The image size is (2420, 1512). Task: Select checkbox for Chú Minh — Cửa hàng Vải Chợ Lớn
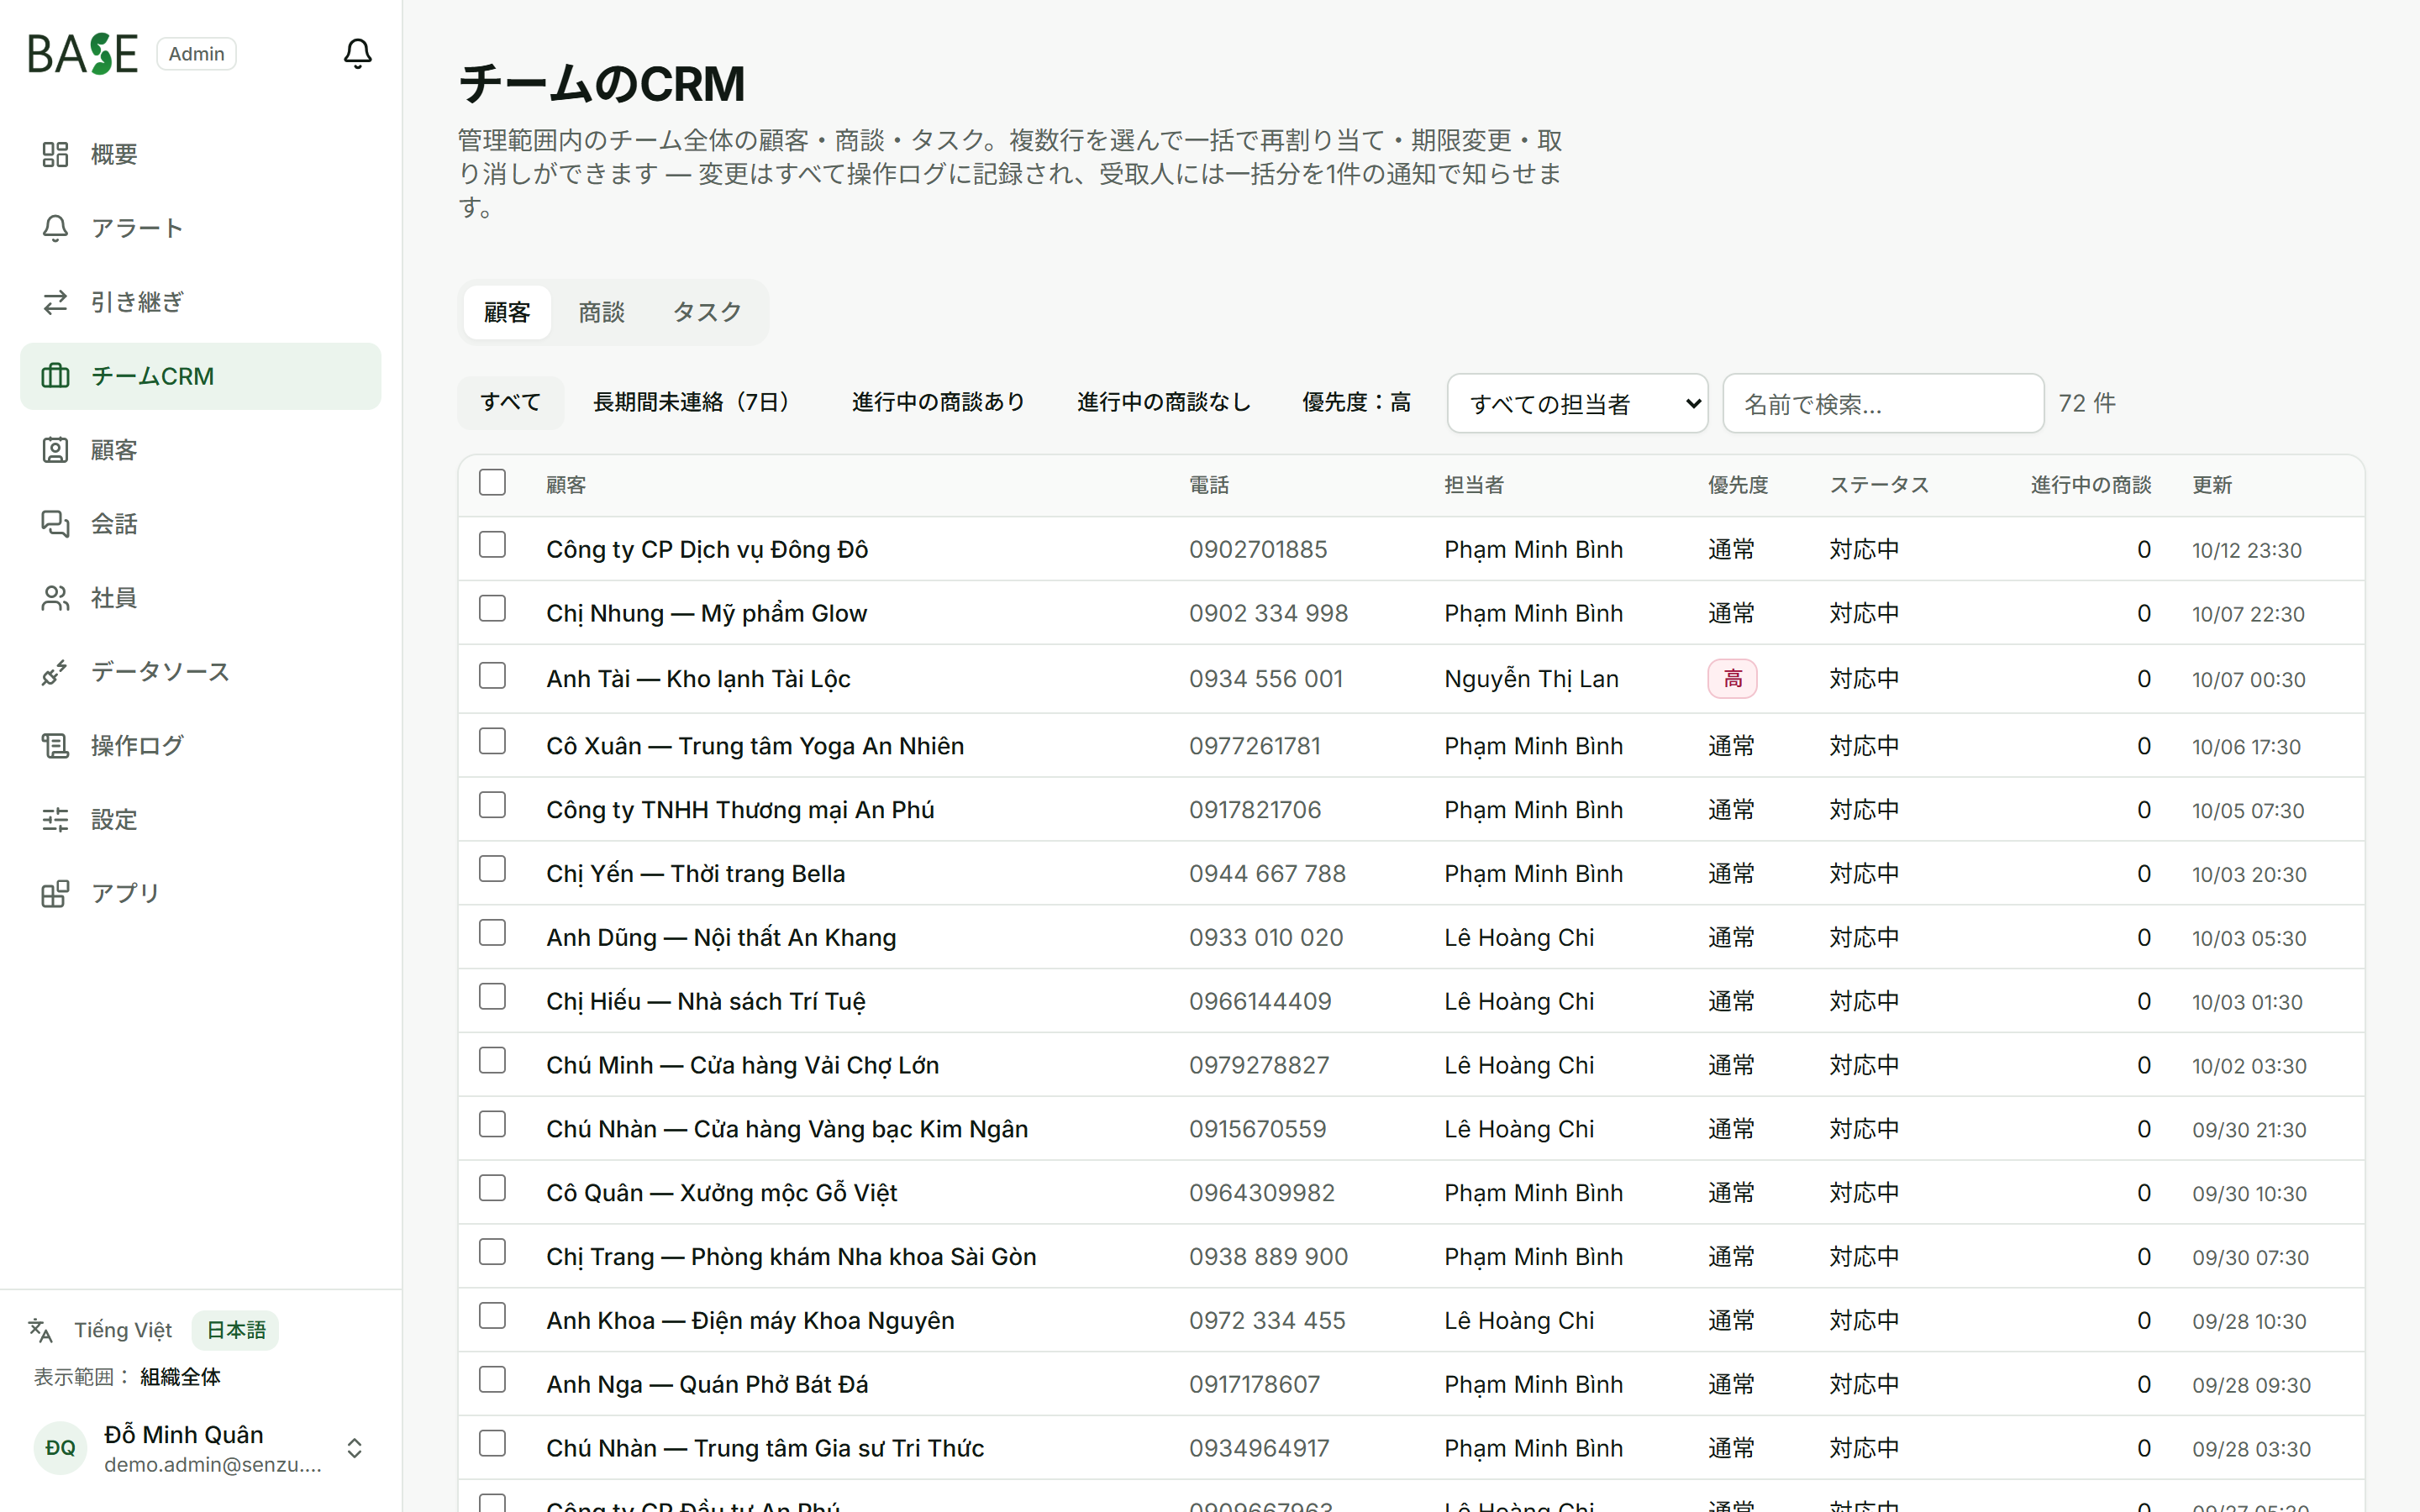[x=492, y=1061]
